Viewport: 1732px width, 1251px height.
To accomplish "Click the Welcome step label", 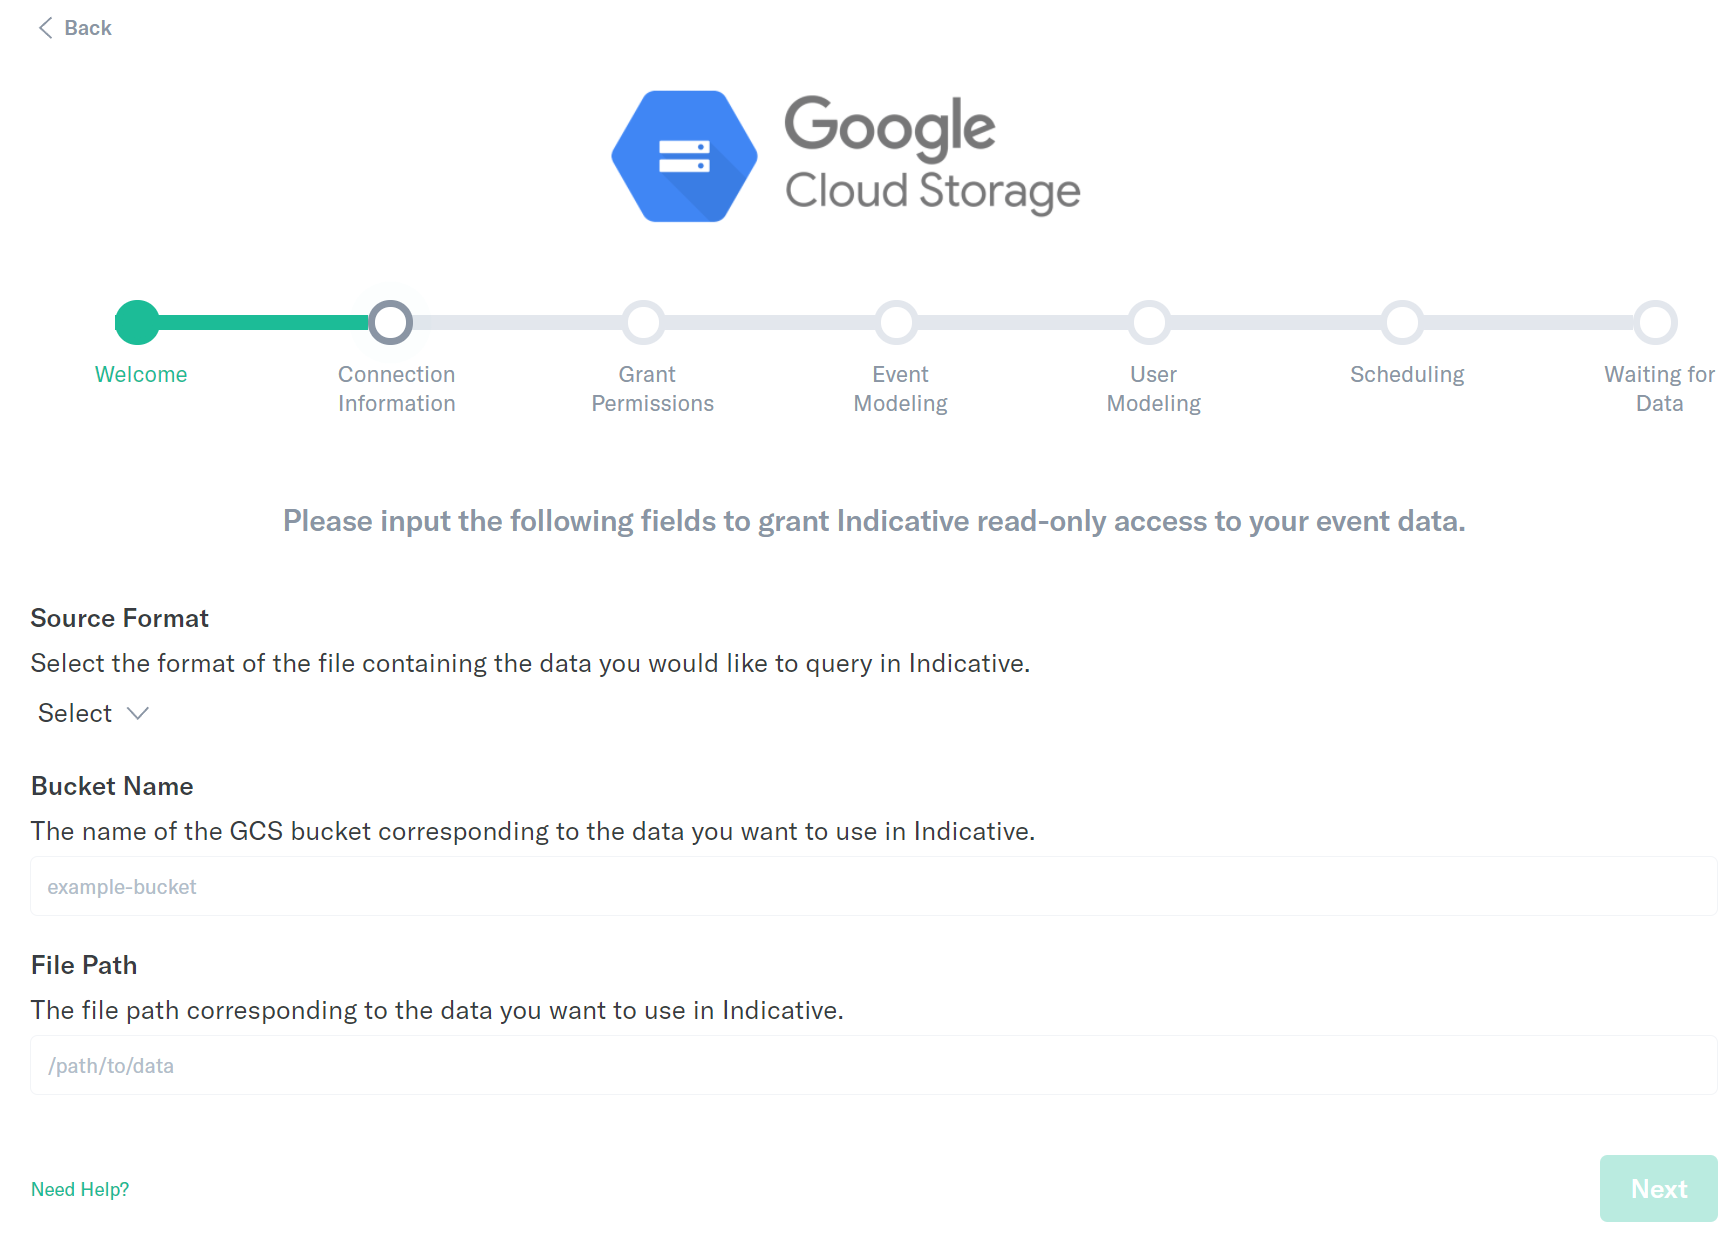I will [141, 374].
